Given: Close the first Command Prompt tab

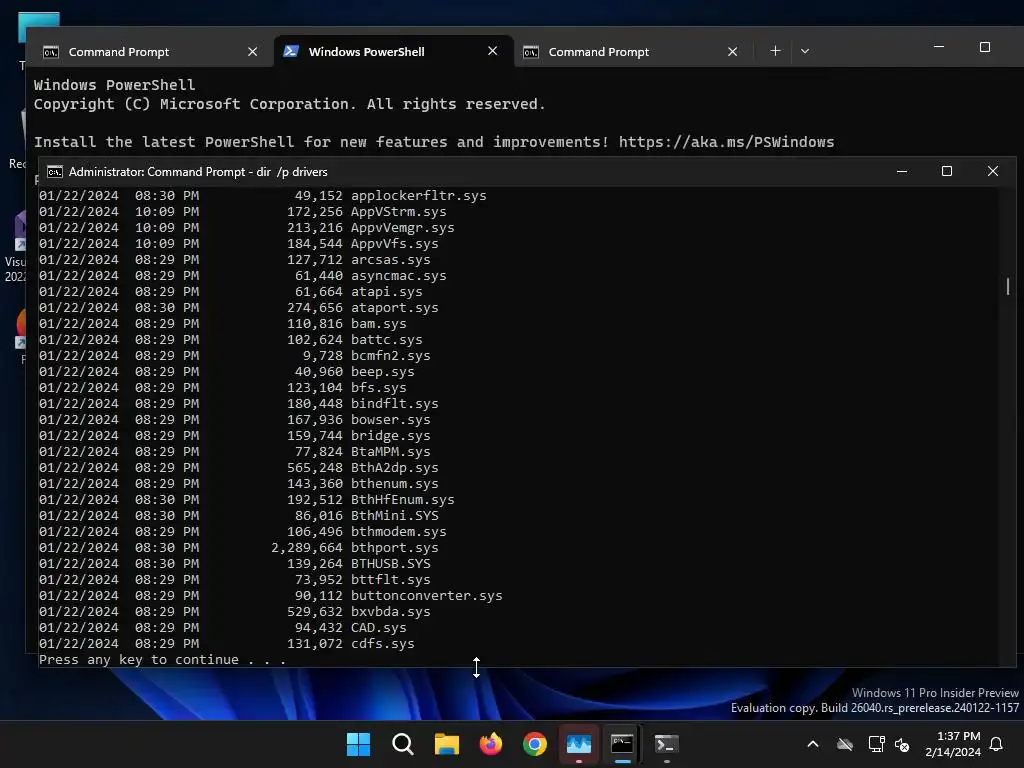Looking at the screenshot, I should pyautogui.click(x=252, y=52).
